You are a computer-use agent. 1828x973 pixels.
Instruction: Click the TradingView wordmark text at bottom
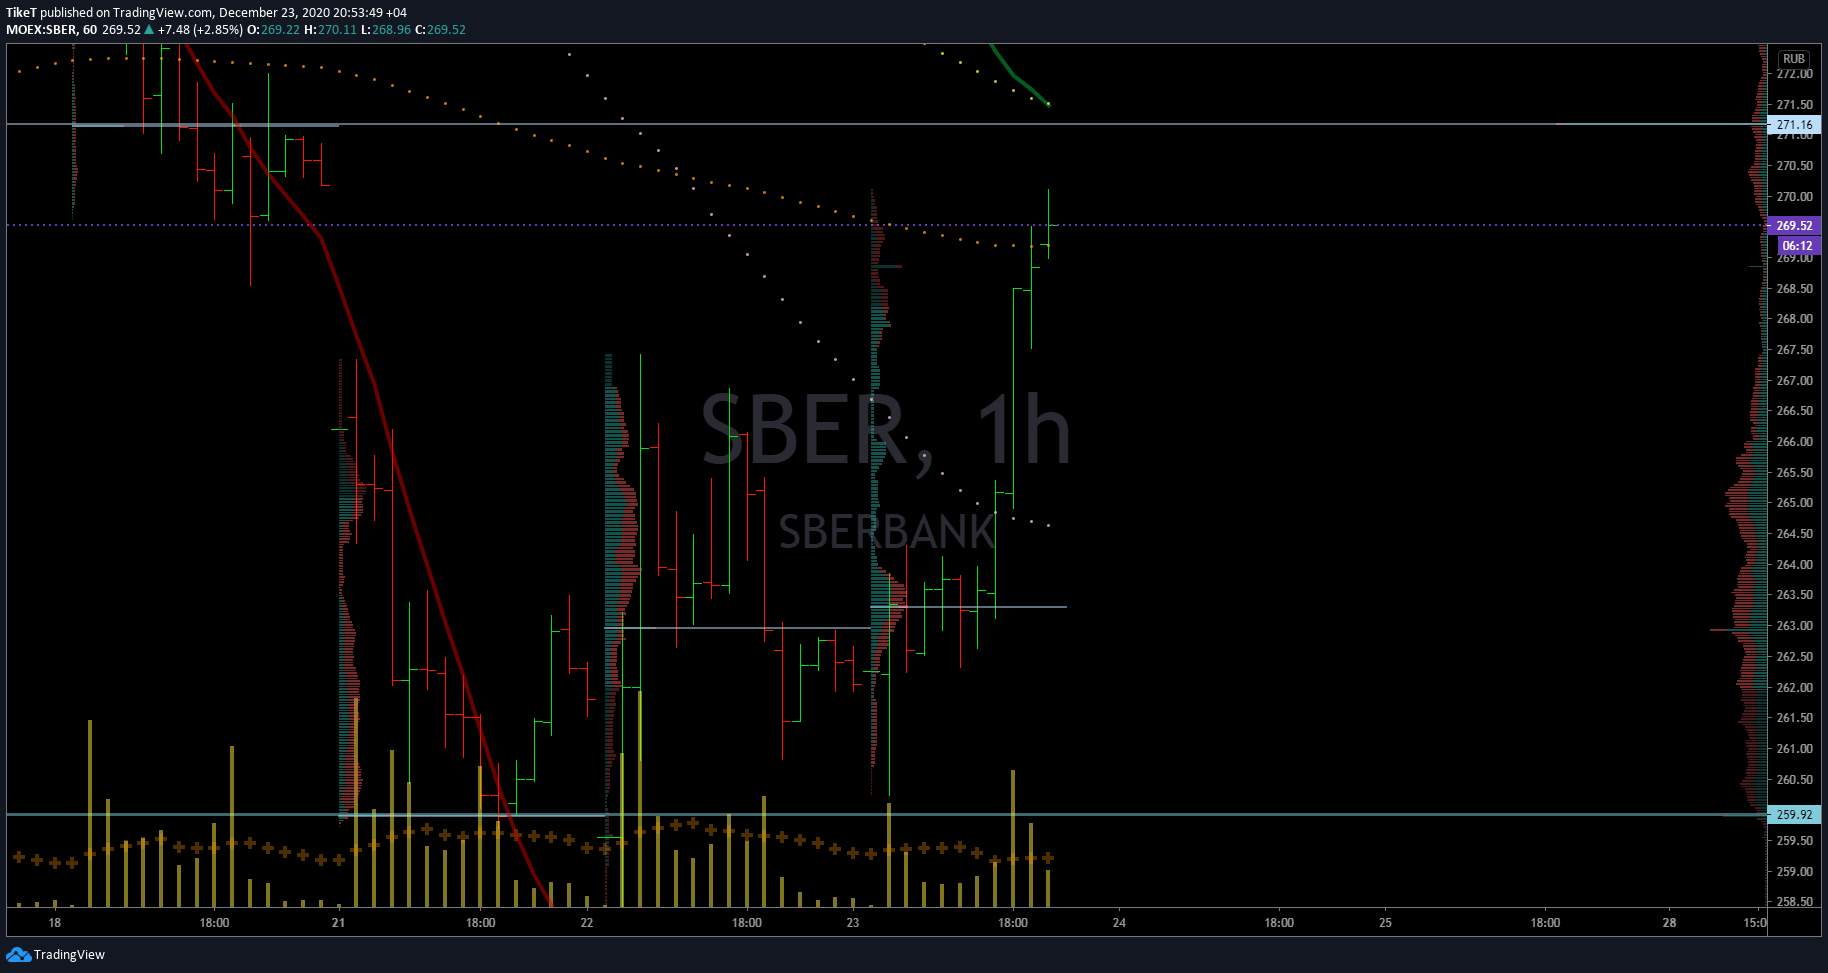point(69,955)
